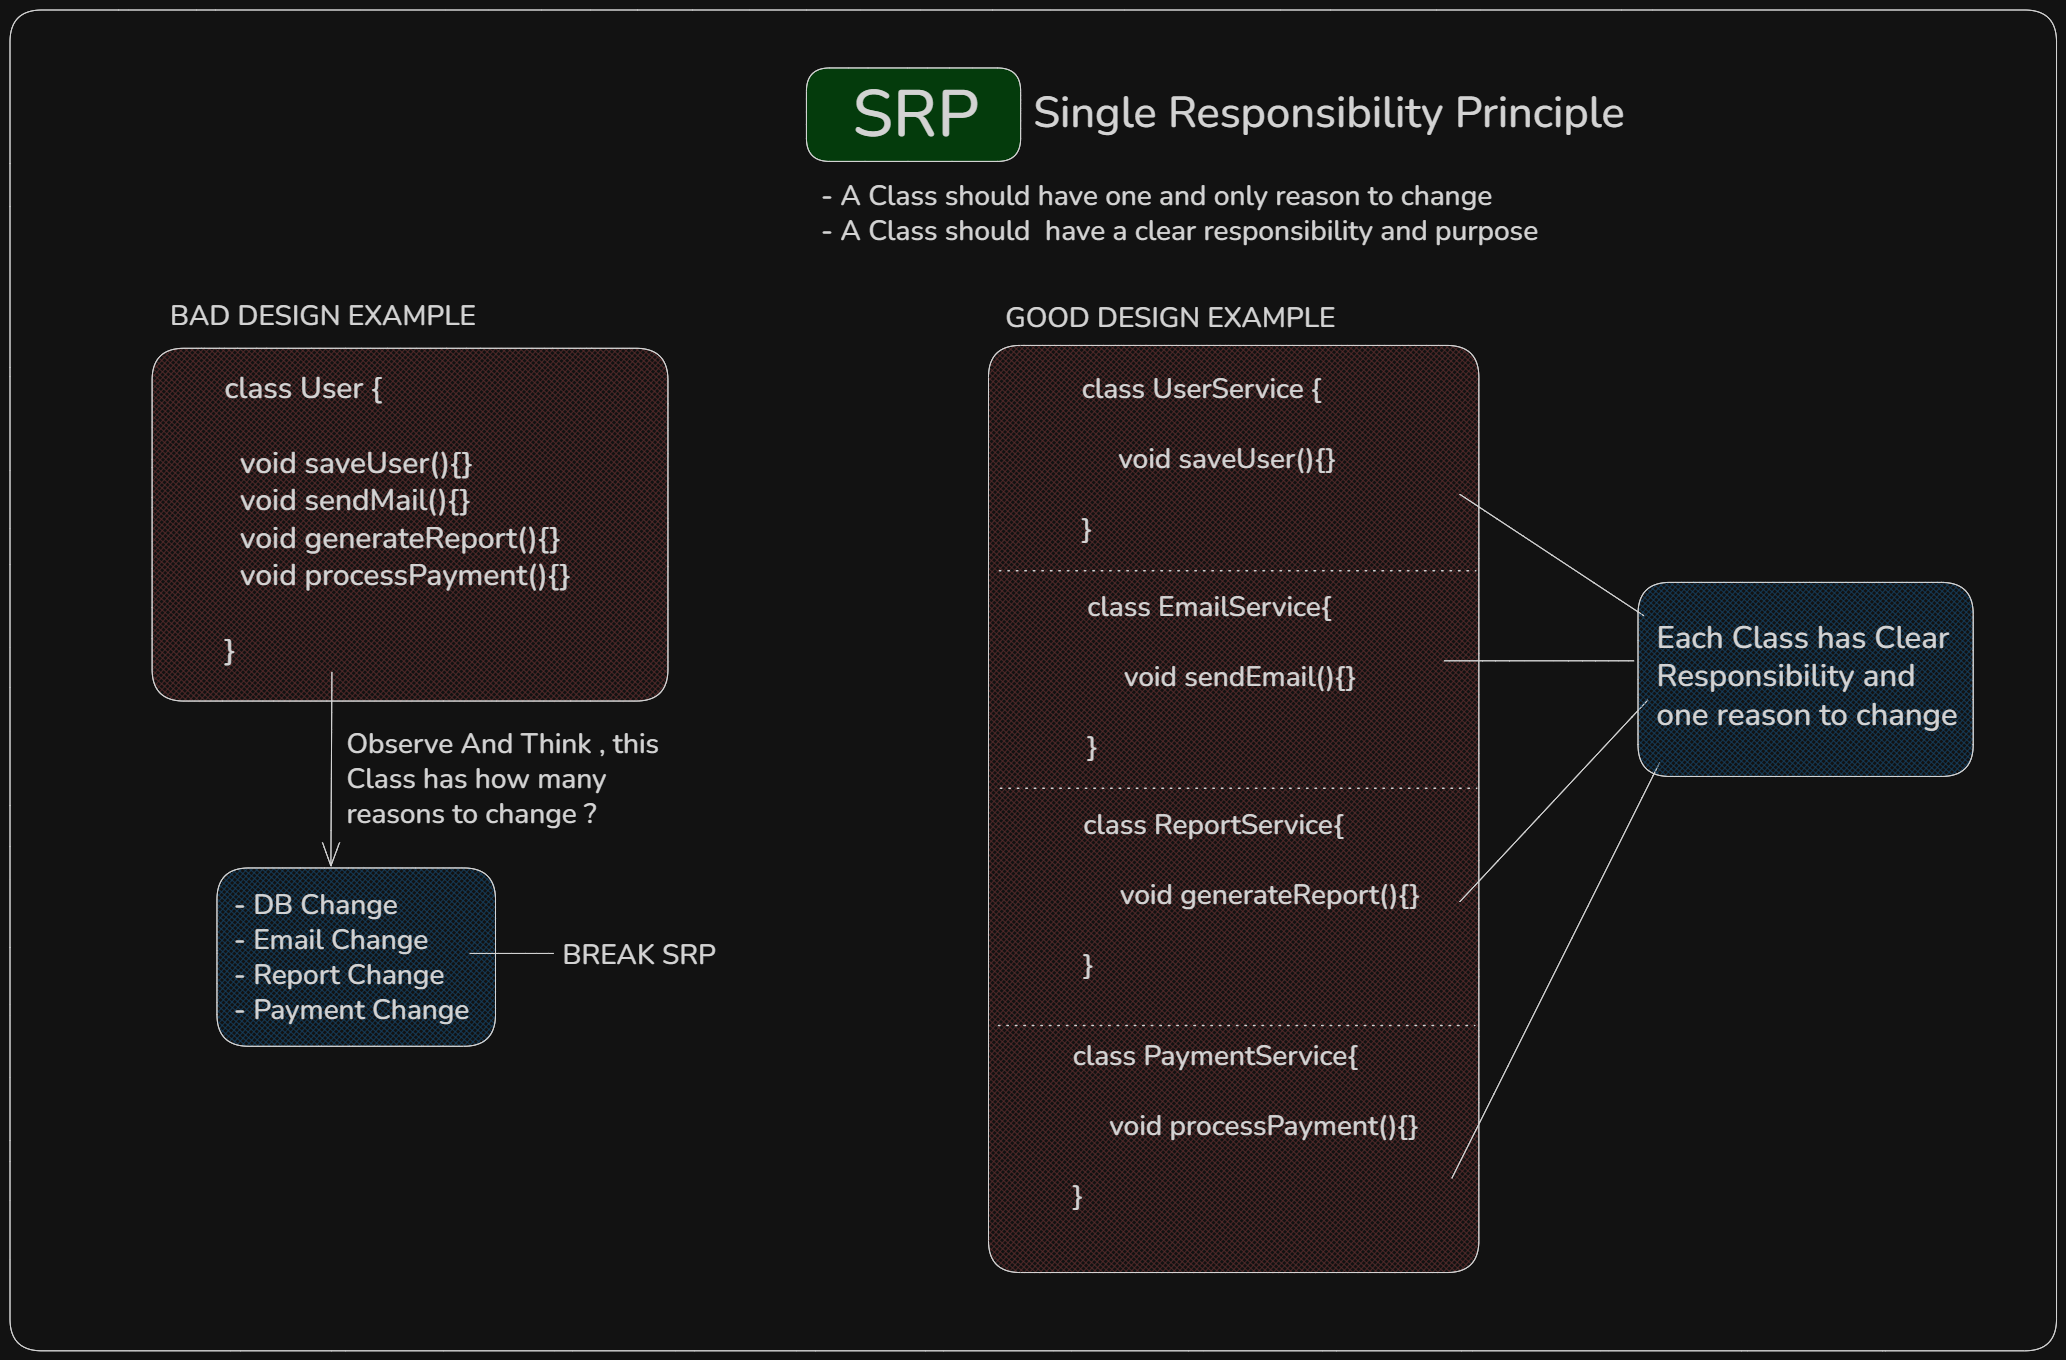Click the '- Payment Change' item
The height and width of the screenshot is (1360, 2066).
pyautogui.click(x=351, y=1010)
